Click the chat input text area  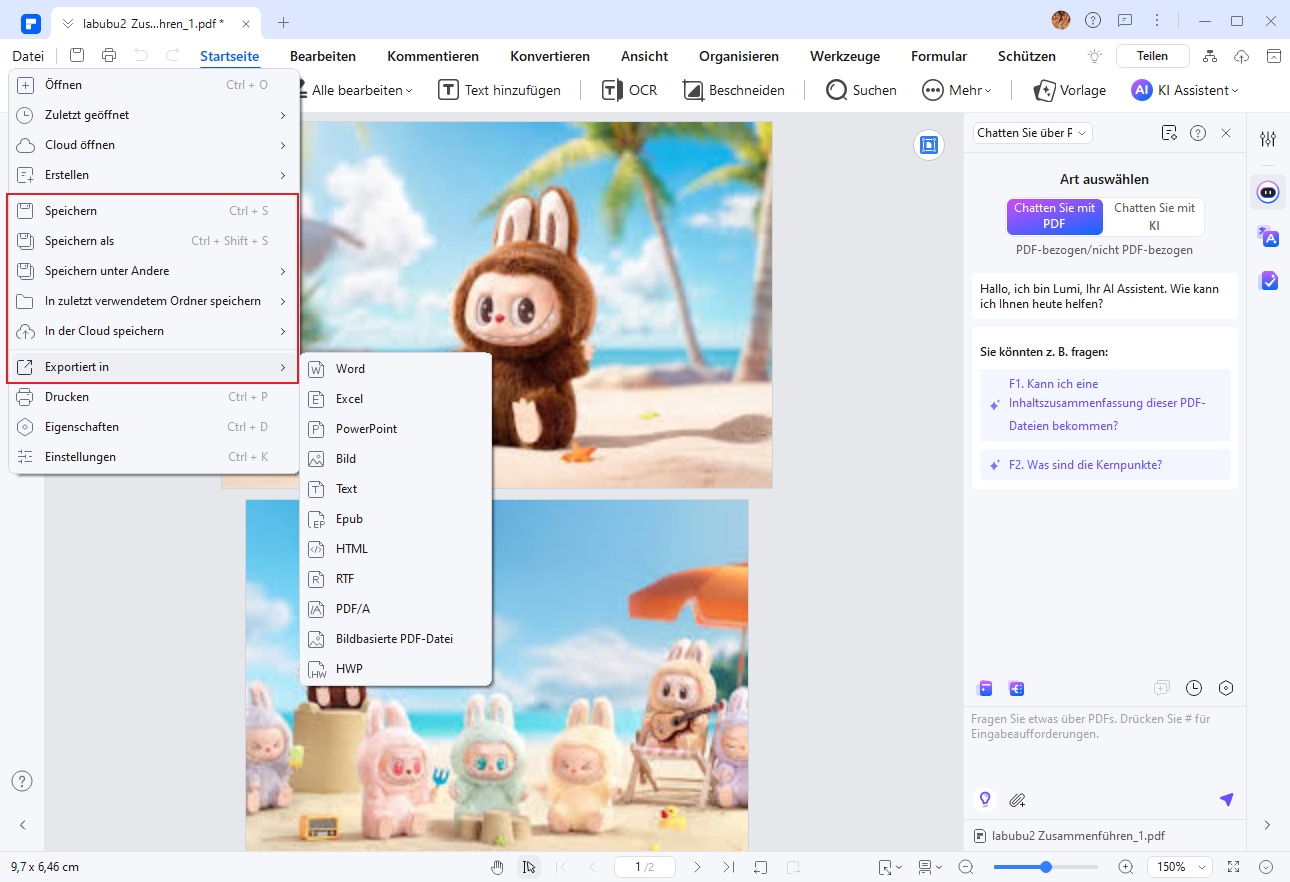[x=1104, y=745]
